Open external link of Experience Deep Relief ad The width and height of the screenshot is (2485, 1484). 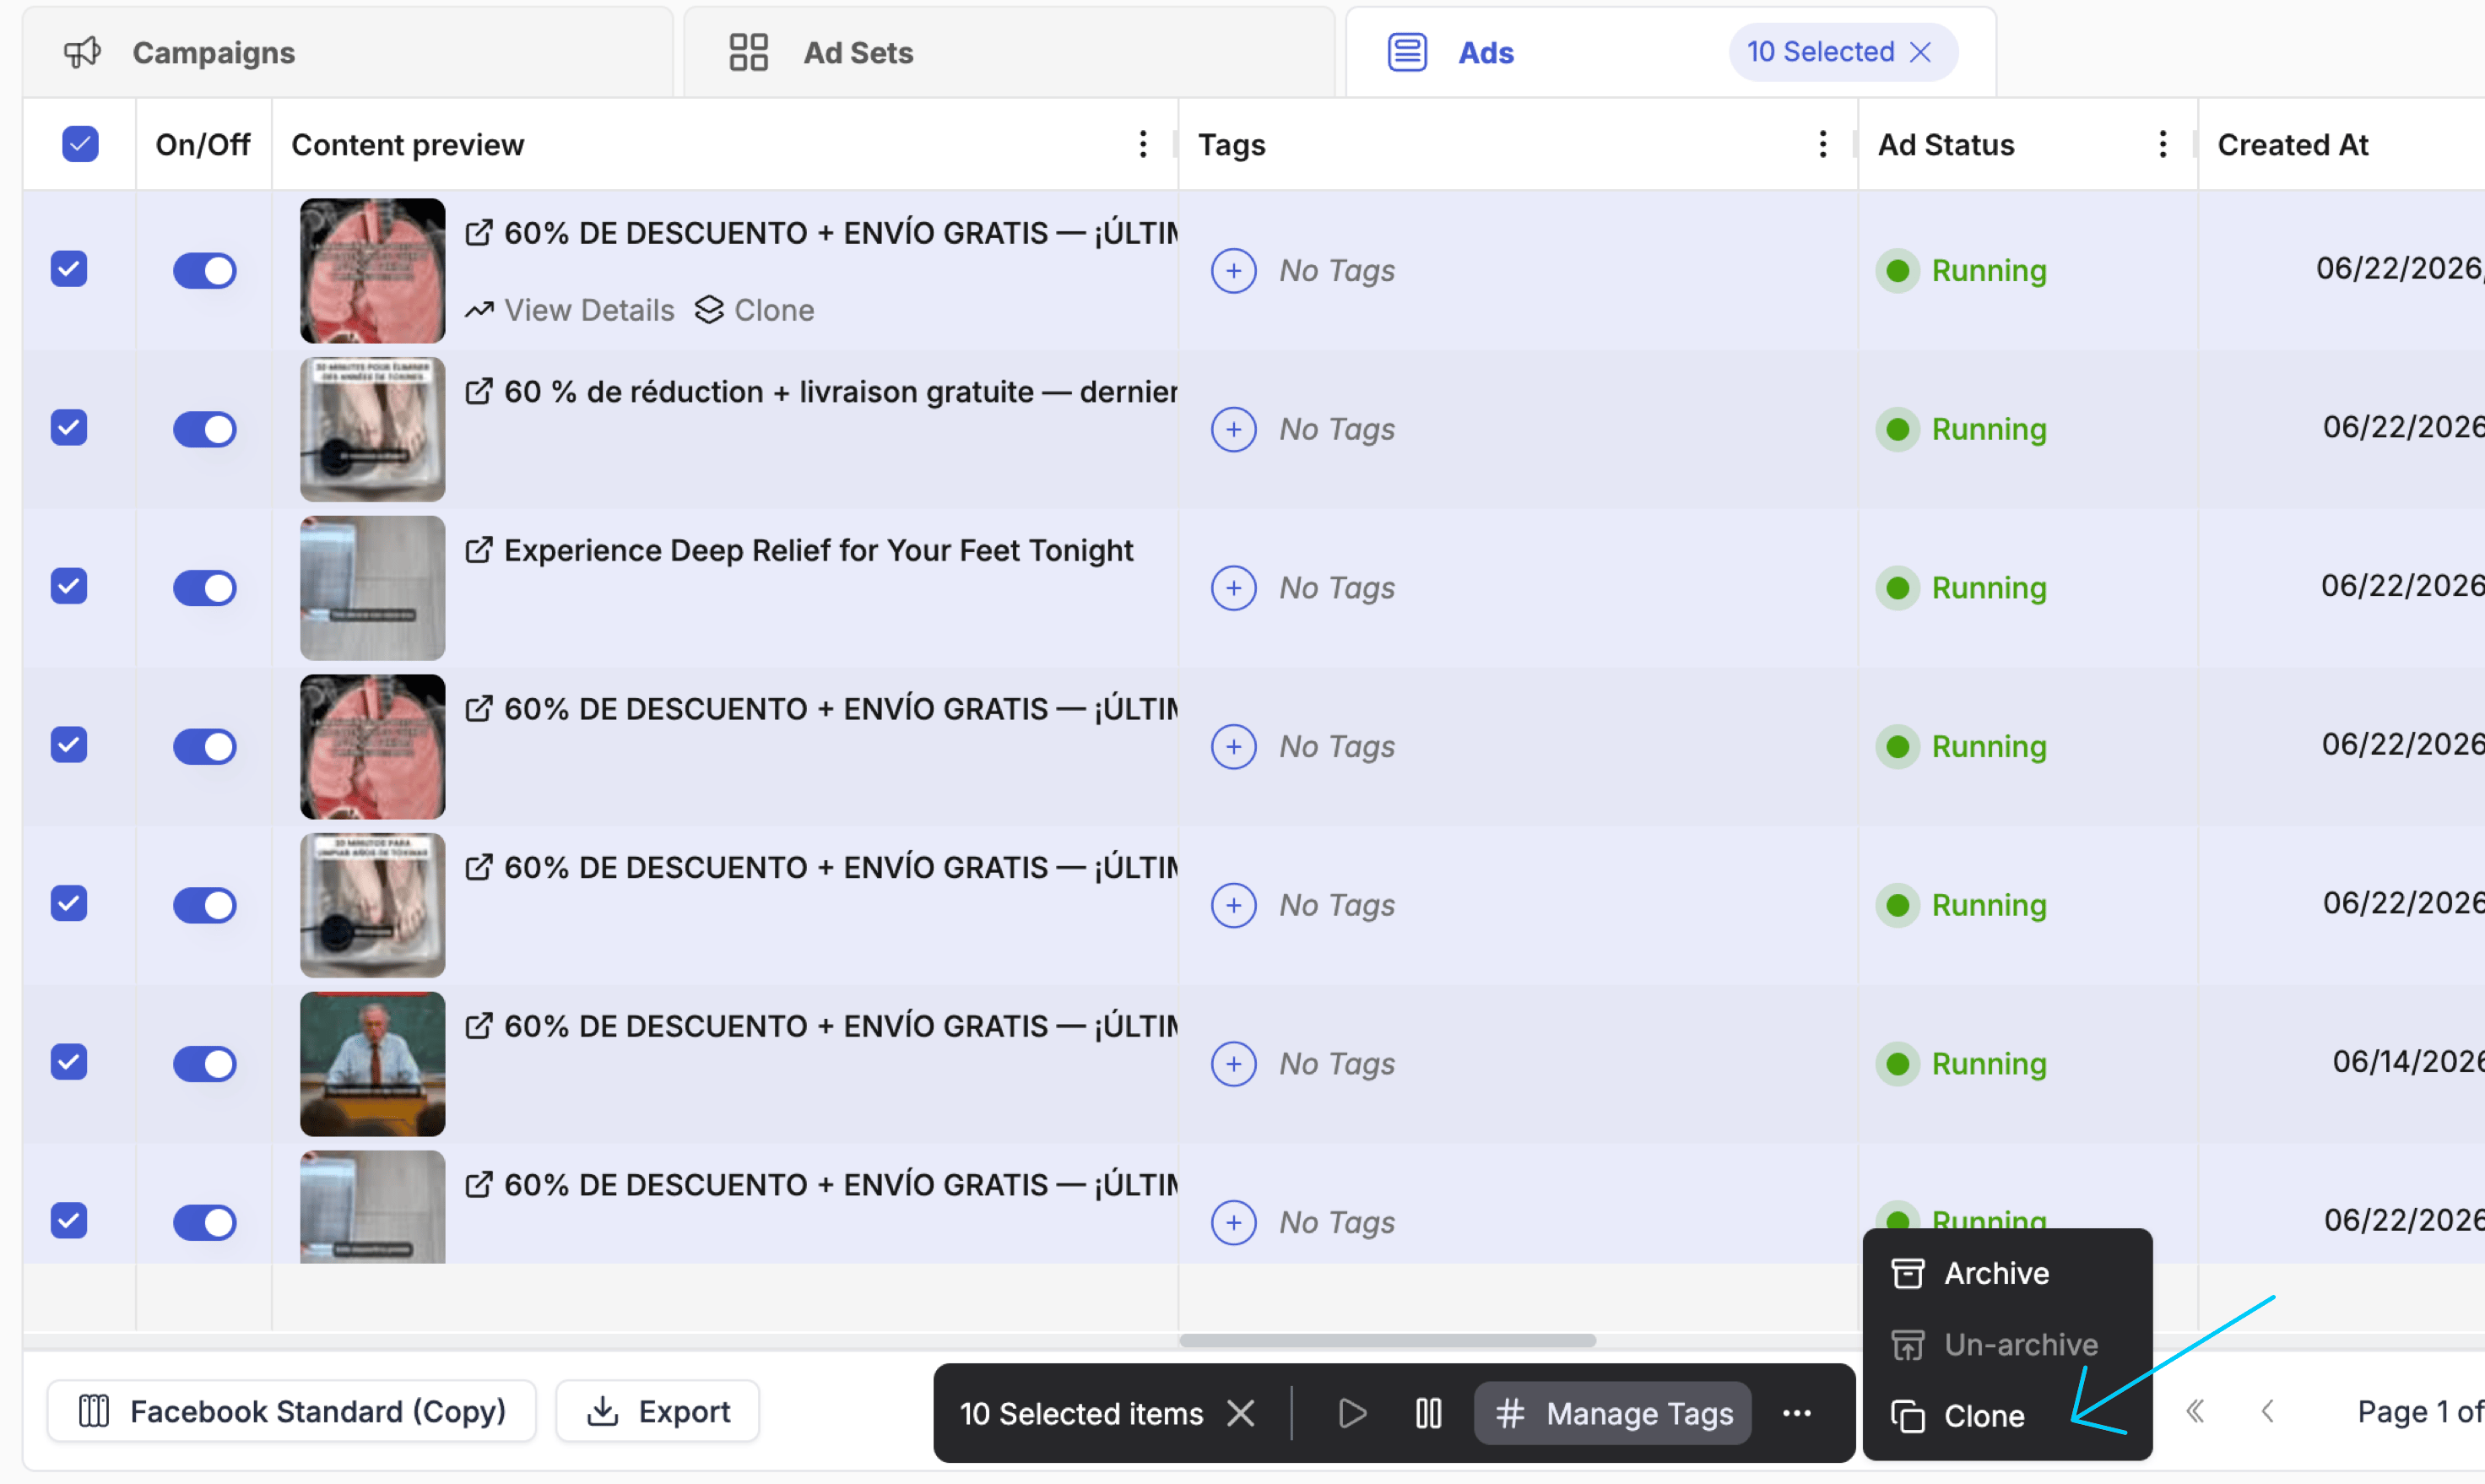click(x=479, y=550)
